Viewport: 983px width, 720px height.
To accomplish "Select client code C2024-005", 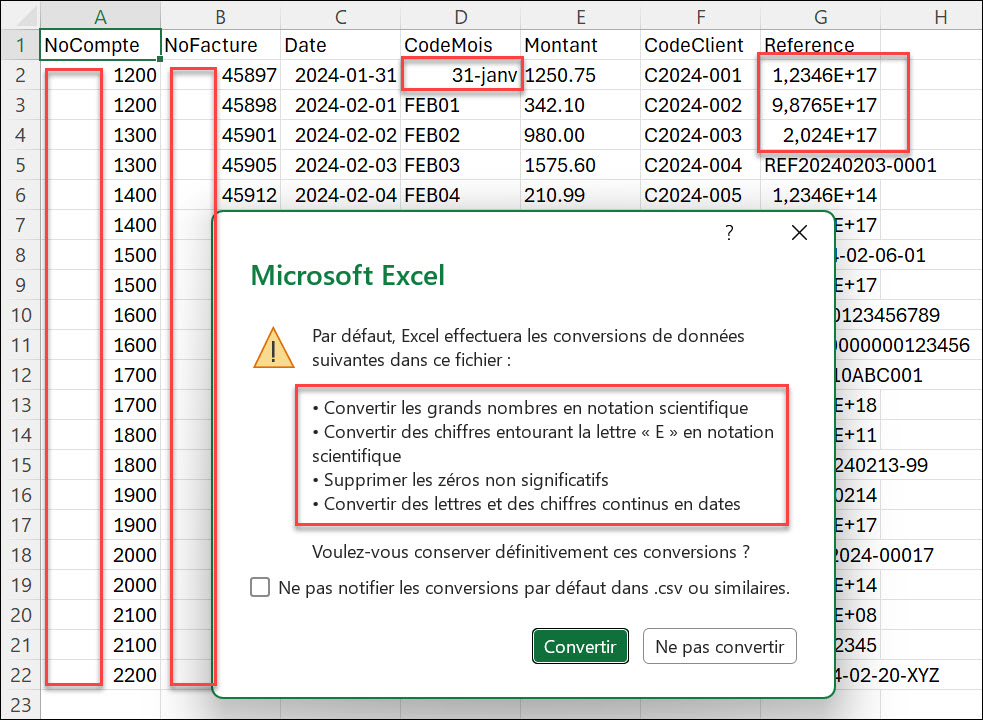I will click(x=700, y=195).
